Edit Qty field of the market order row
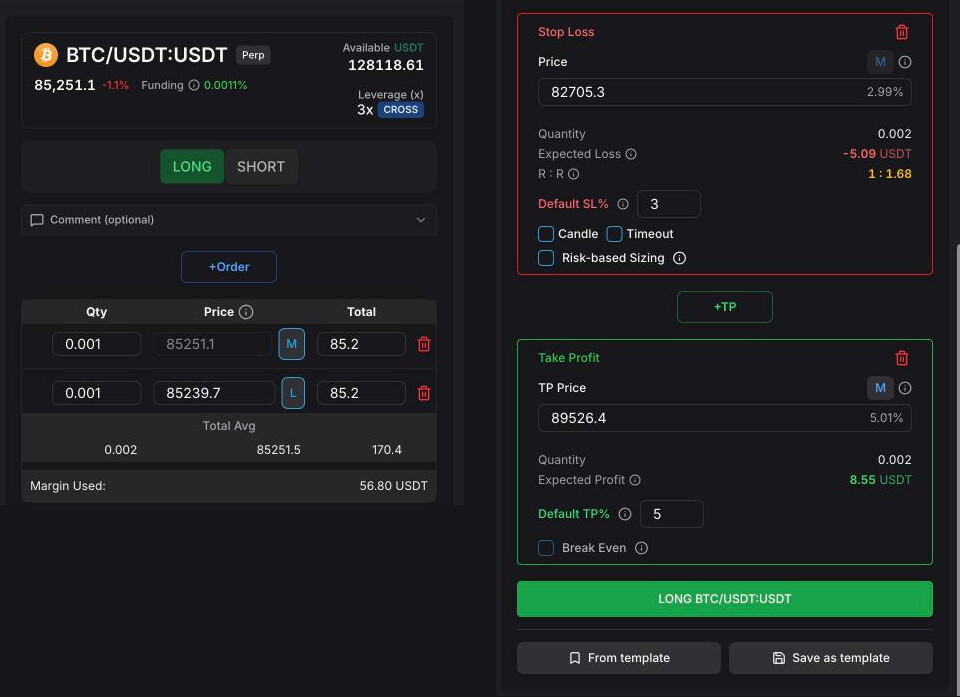 [97, 344]
